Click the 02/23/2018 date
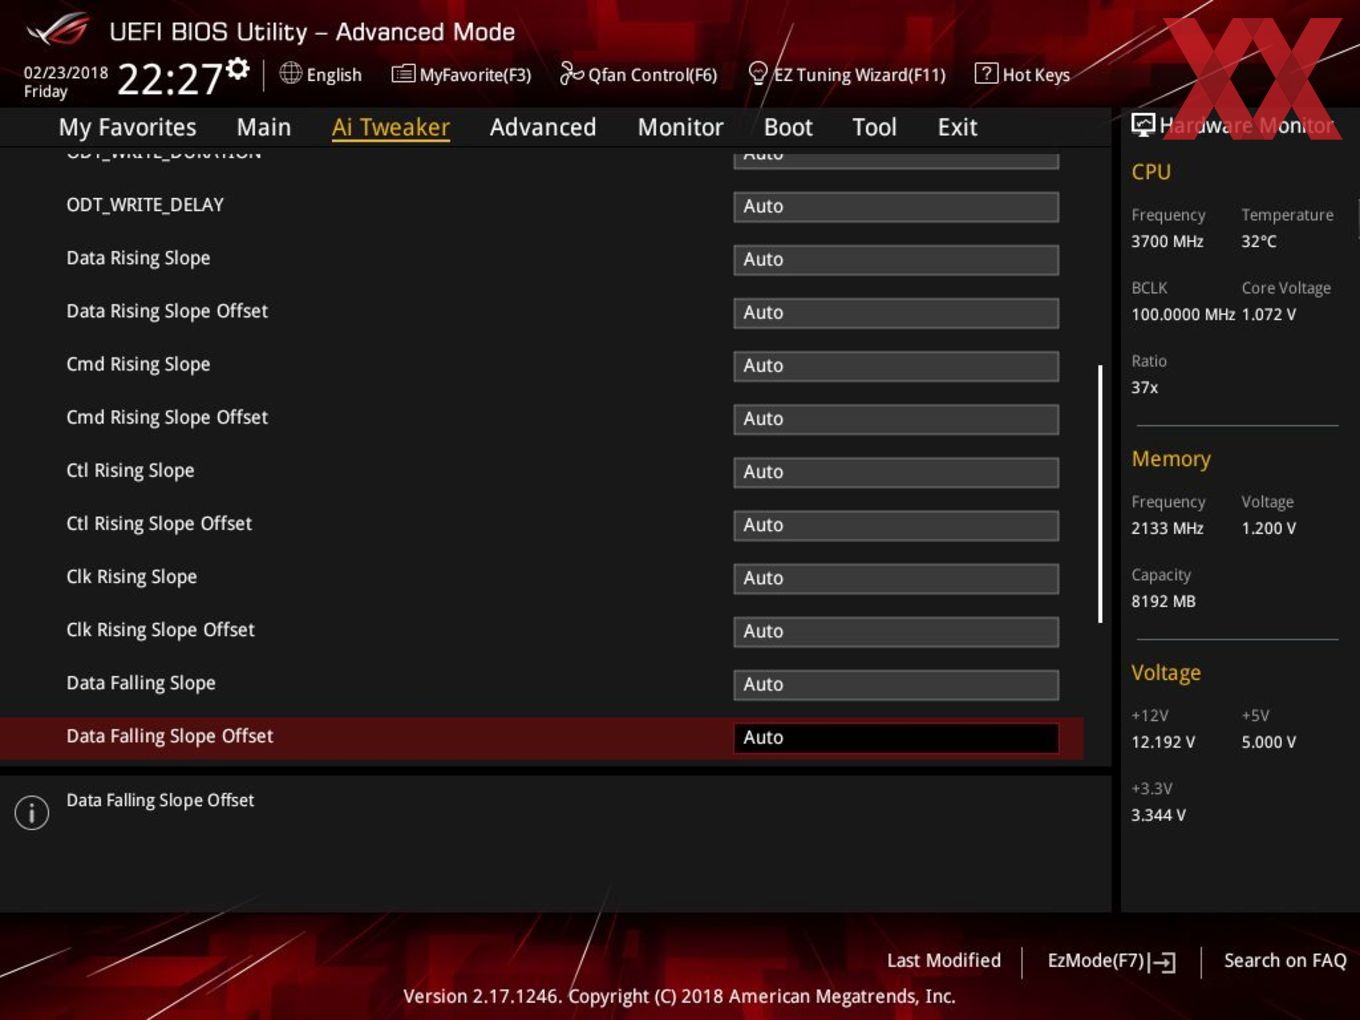 point(66,72)
